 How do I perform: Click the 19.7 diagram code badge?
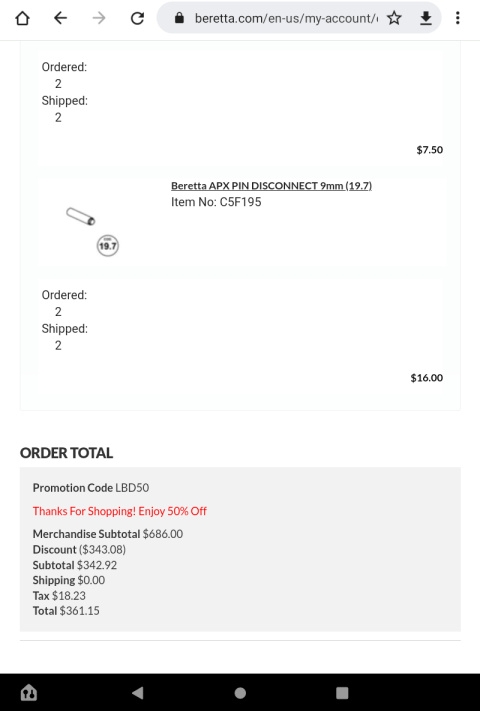point(107,246)
